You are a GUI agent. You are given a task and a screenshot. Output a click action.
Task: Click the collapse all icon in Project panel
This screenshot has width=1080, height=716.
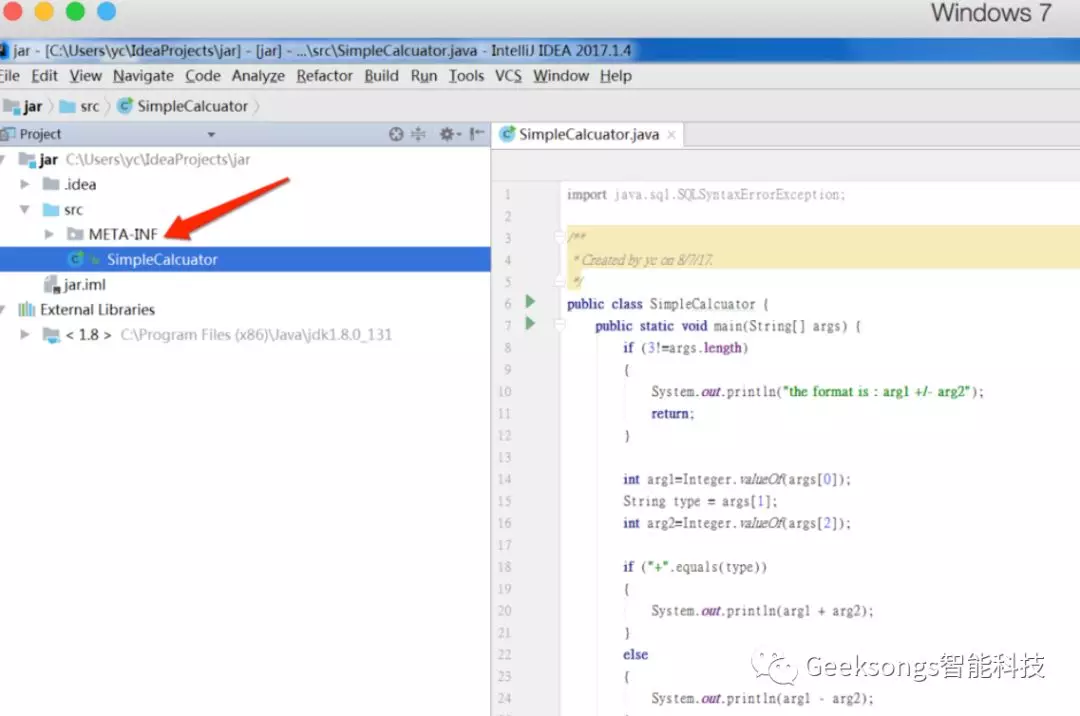[418, 134]
